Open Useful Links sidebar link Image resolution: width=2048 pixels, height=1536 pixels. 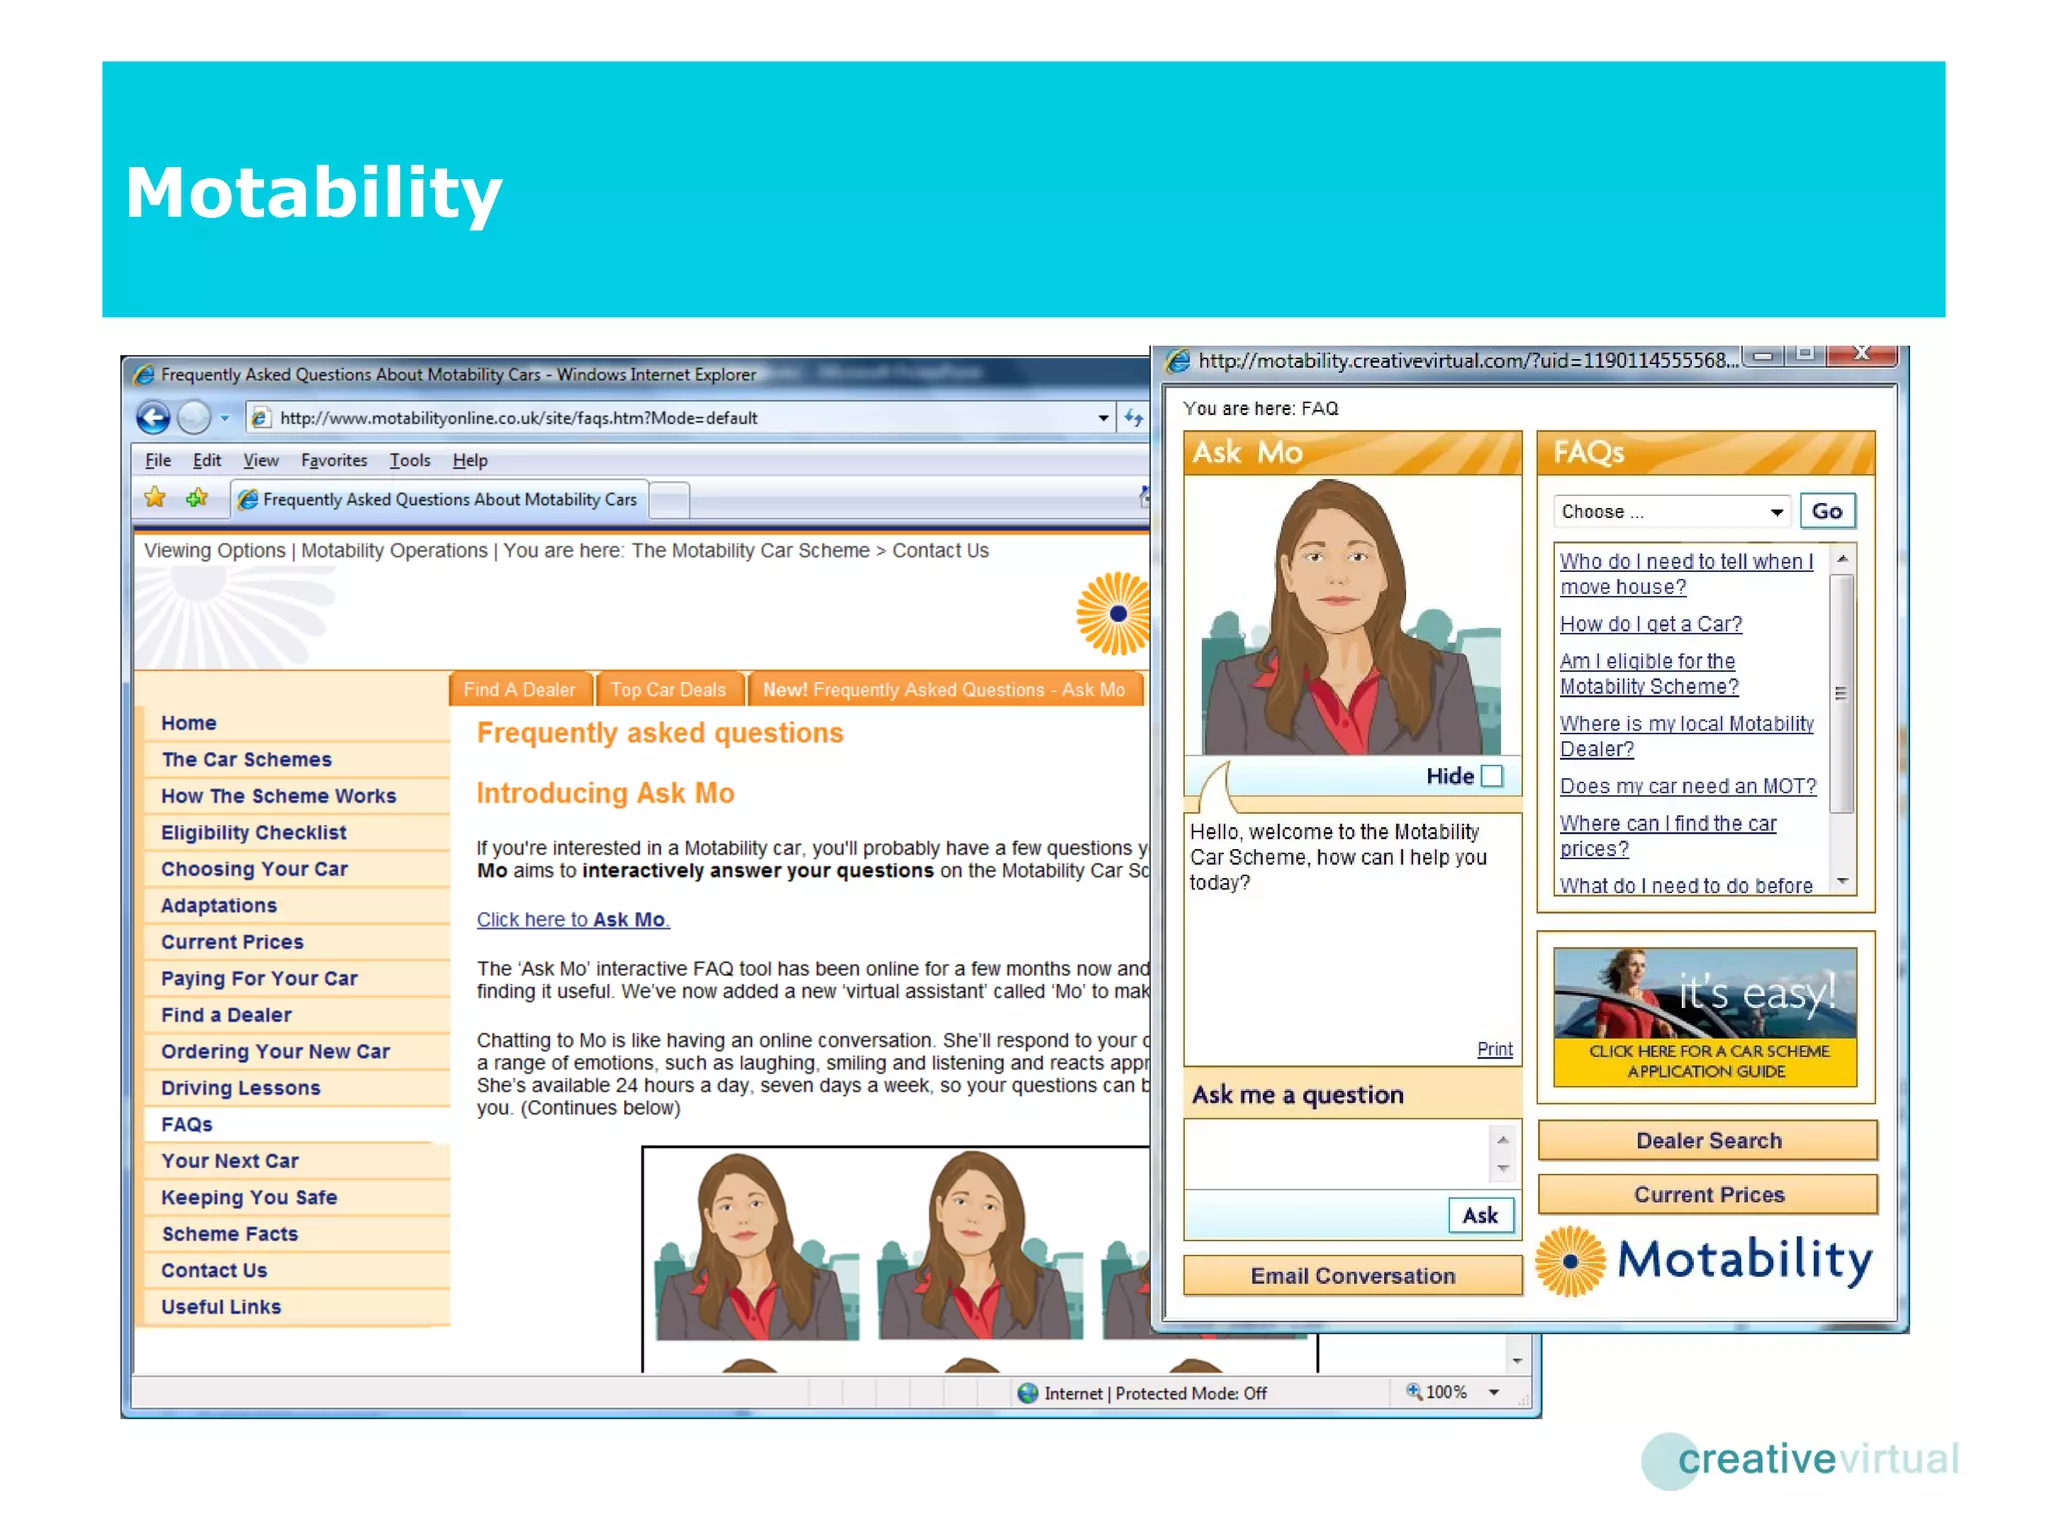pyautogui.click(x=221, y=1307)
